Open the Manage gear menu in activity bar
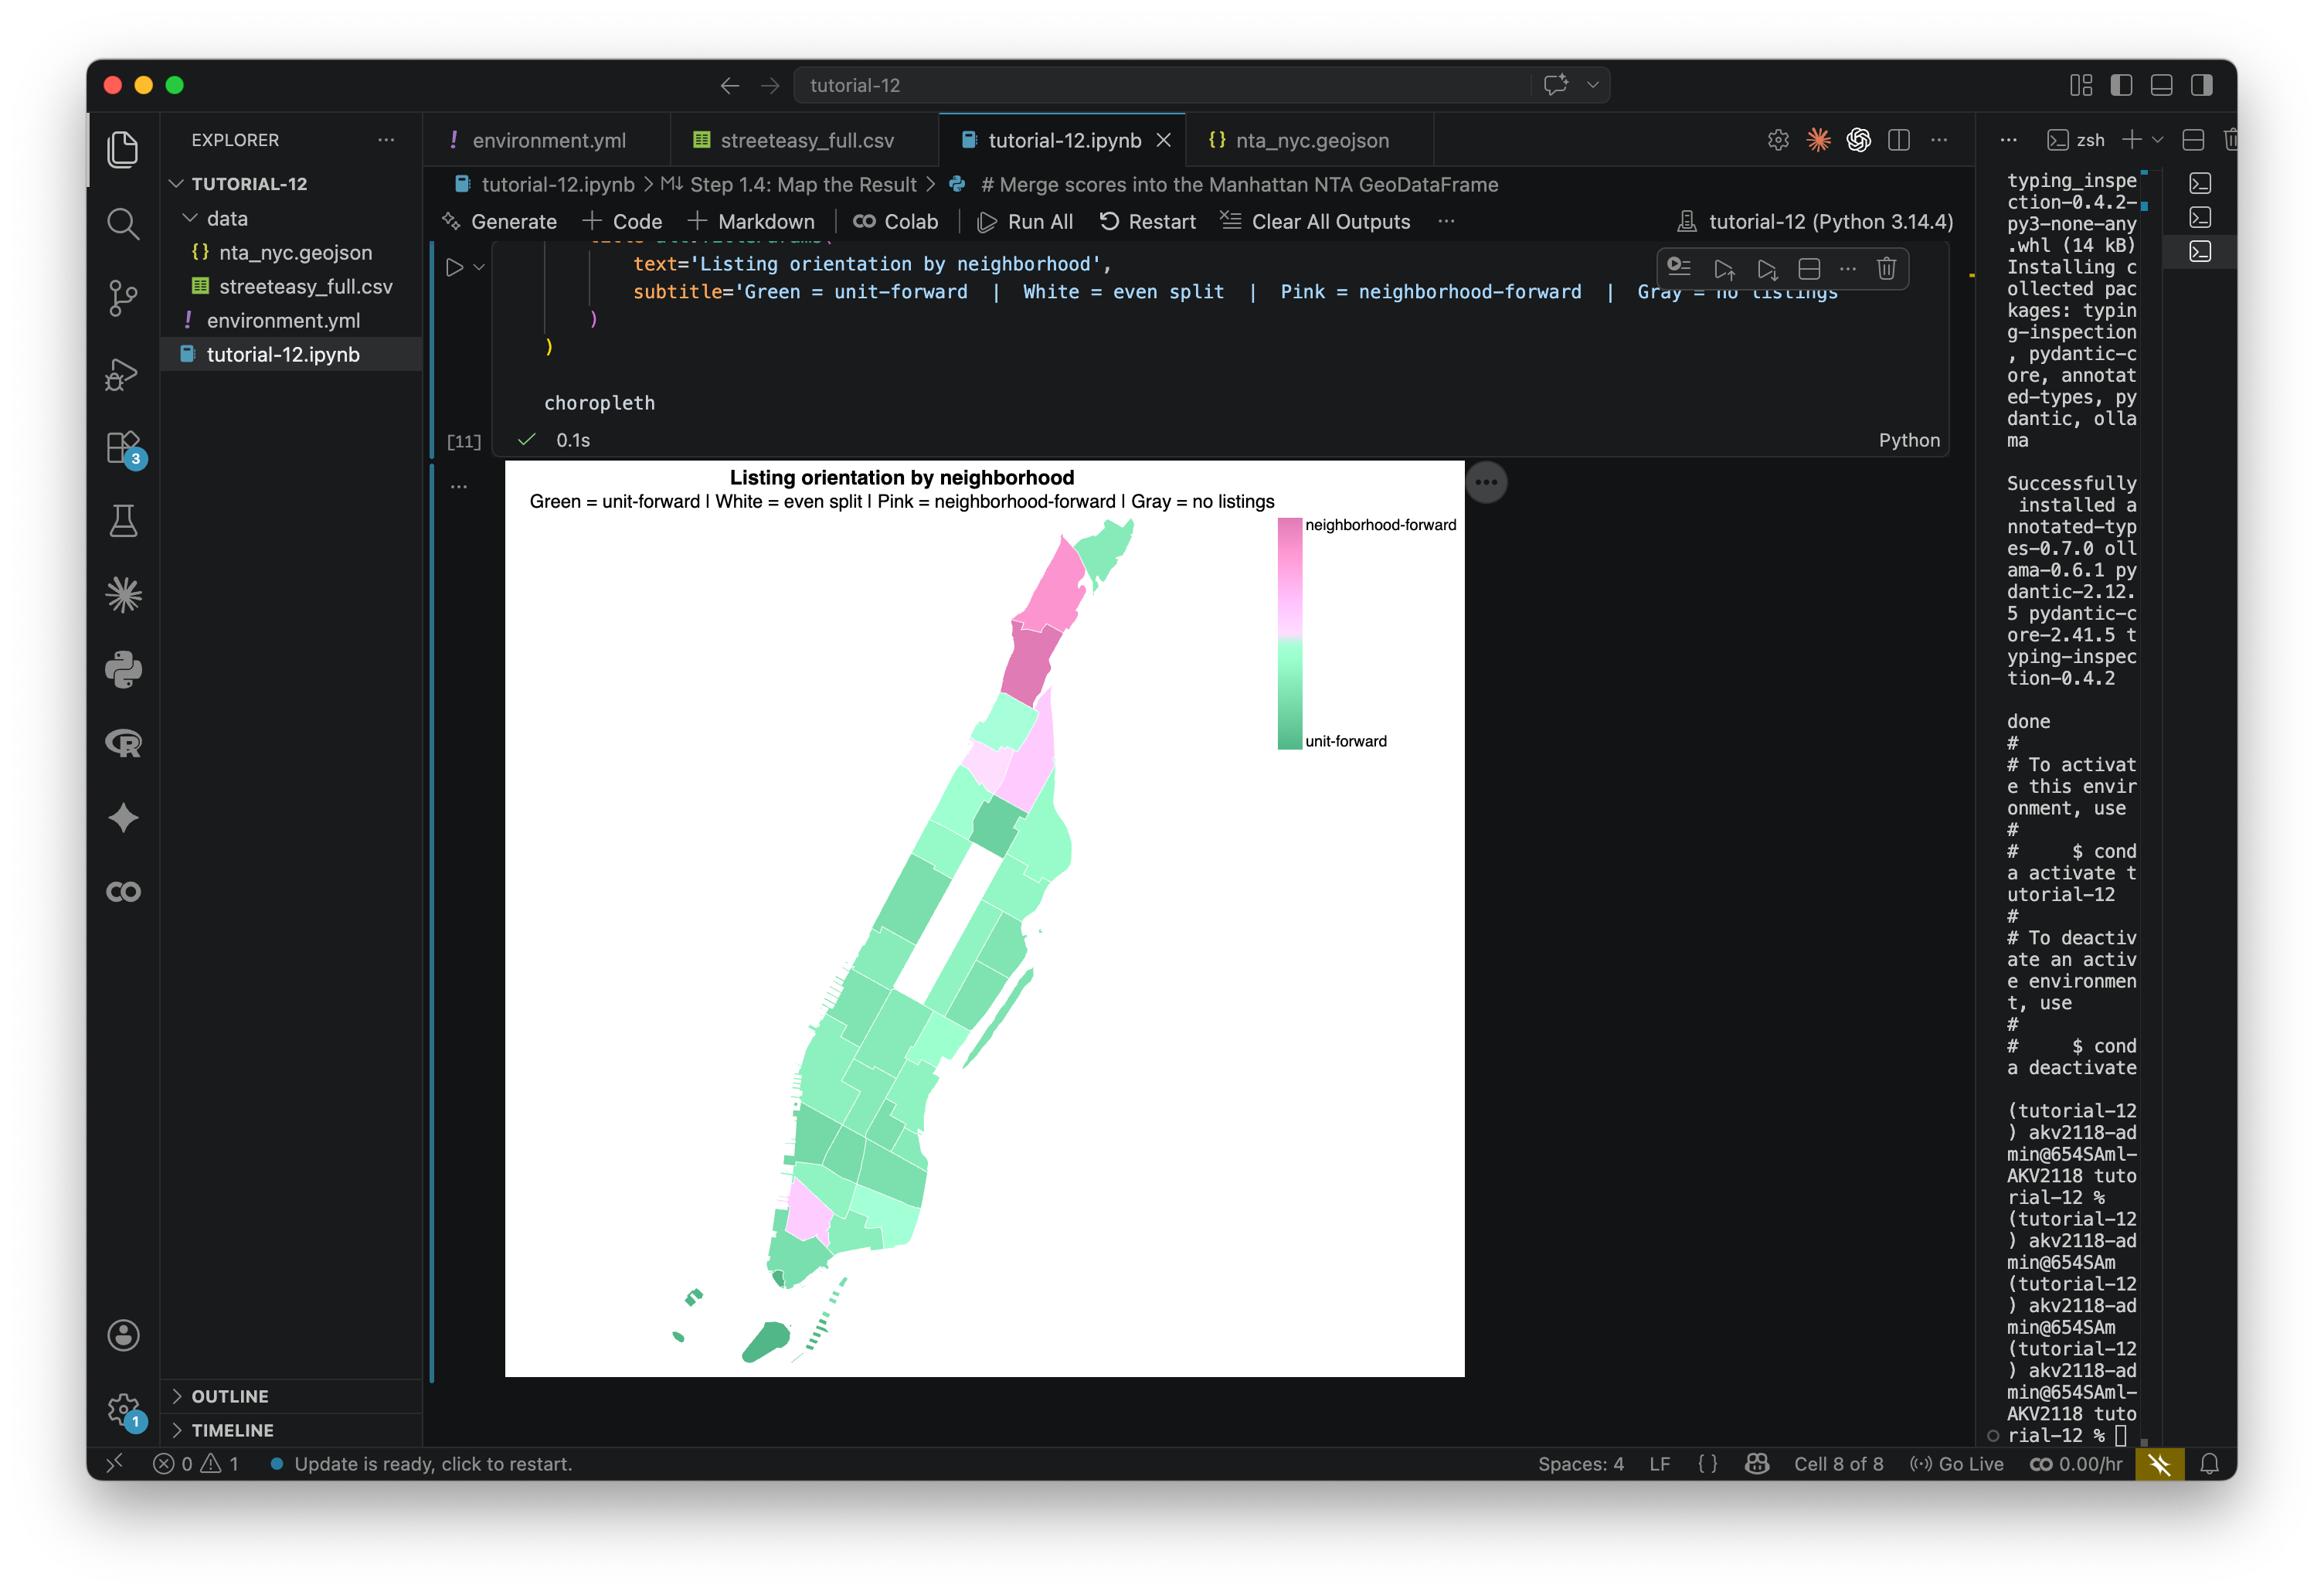This screenshot has width=2324, height=1595. pyautogui.click(x=123, y=1409)
